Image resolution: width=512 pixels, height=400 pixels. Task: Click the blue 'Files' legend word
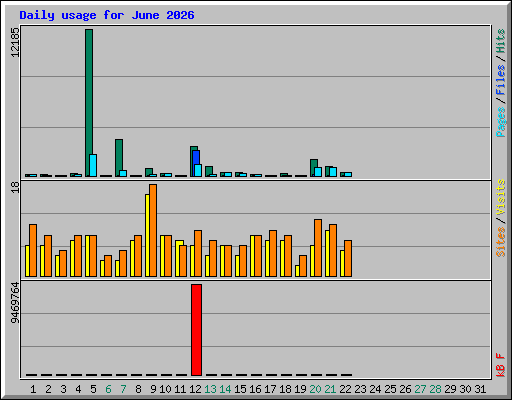(500, 80)
